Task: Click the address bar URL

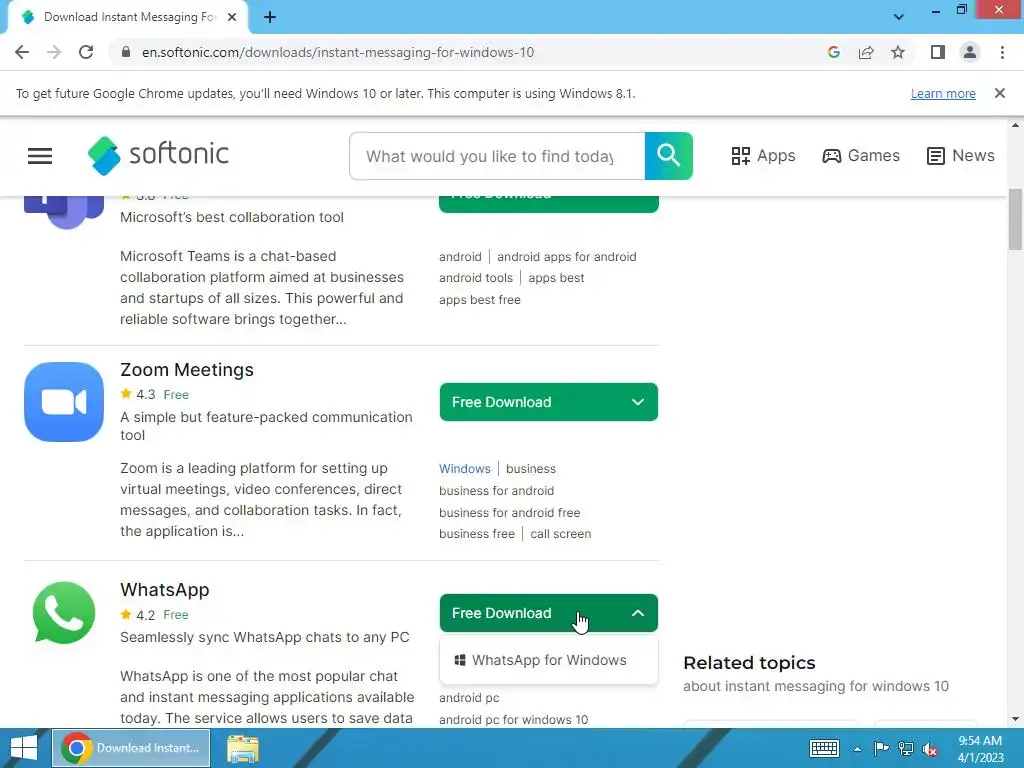Action: [338, 52]
